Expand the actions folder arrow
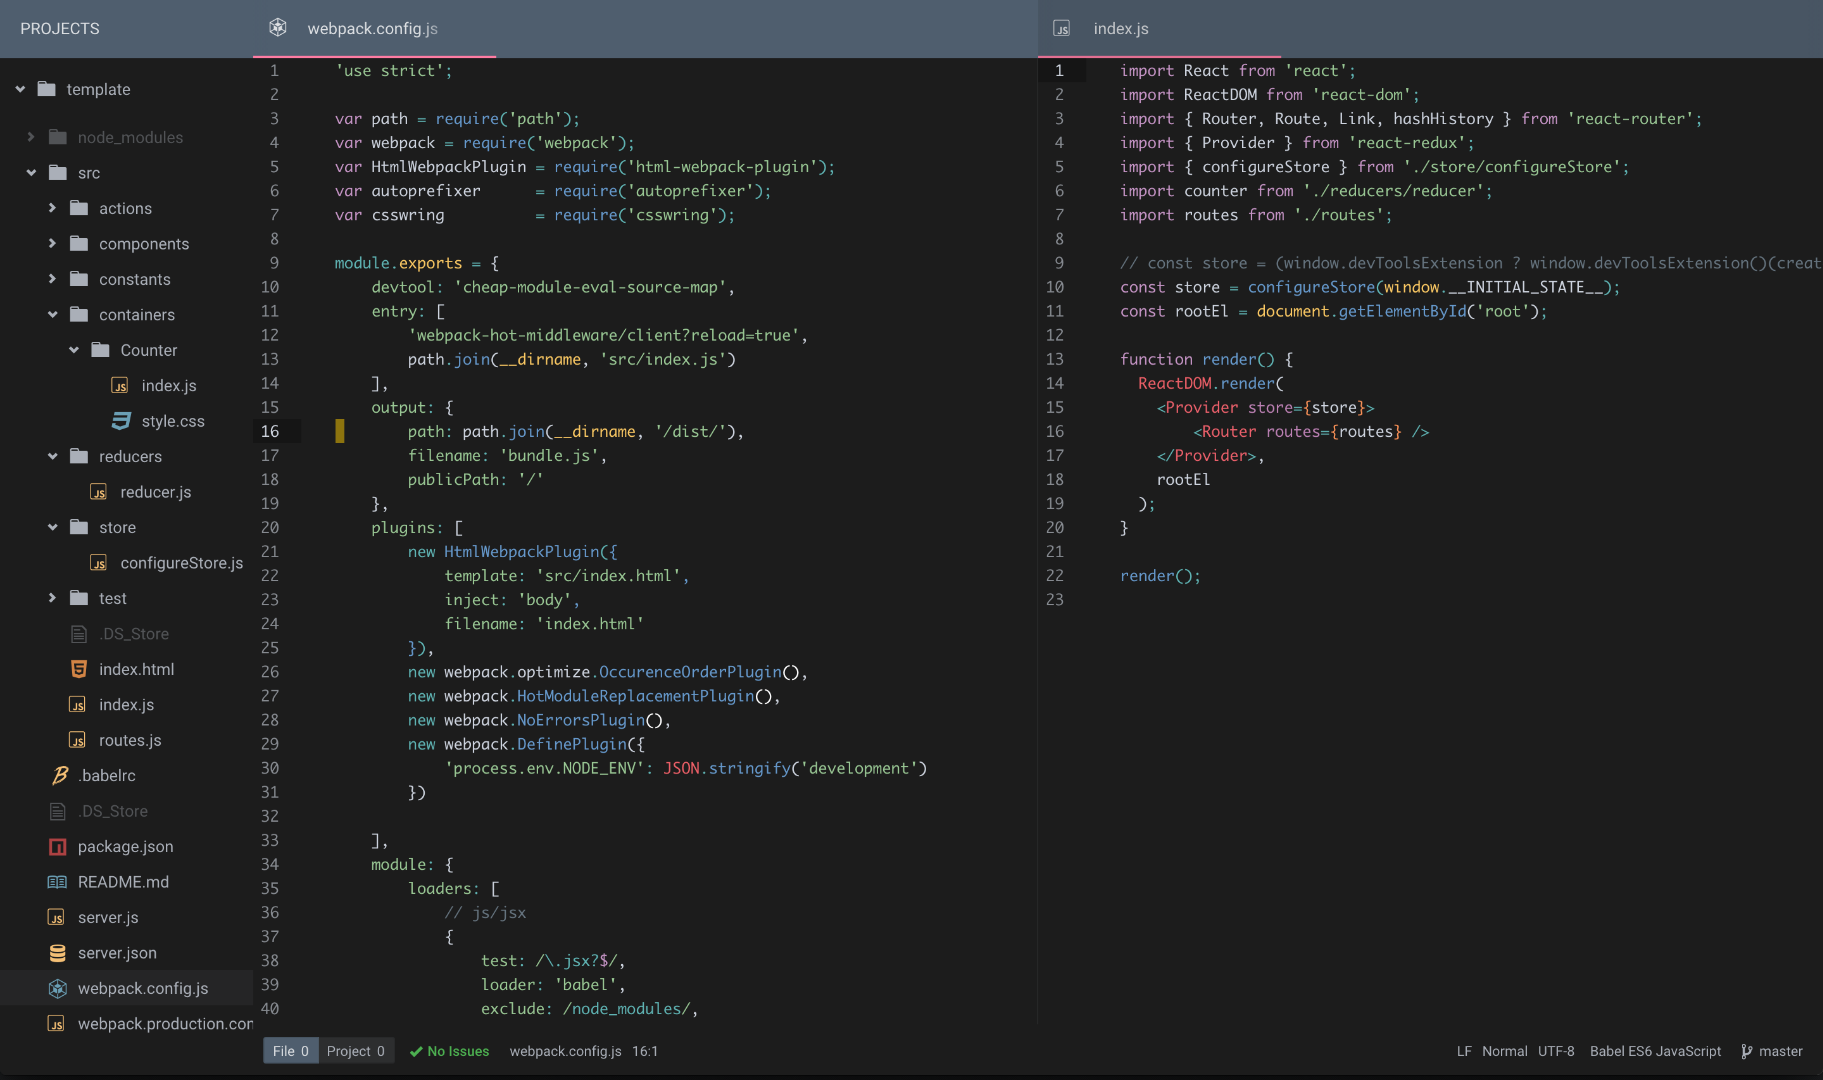 pyautogui.click(x=52, y=208)
